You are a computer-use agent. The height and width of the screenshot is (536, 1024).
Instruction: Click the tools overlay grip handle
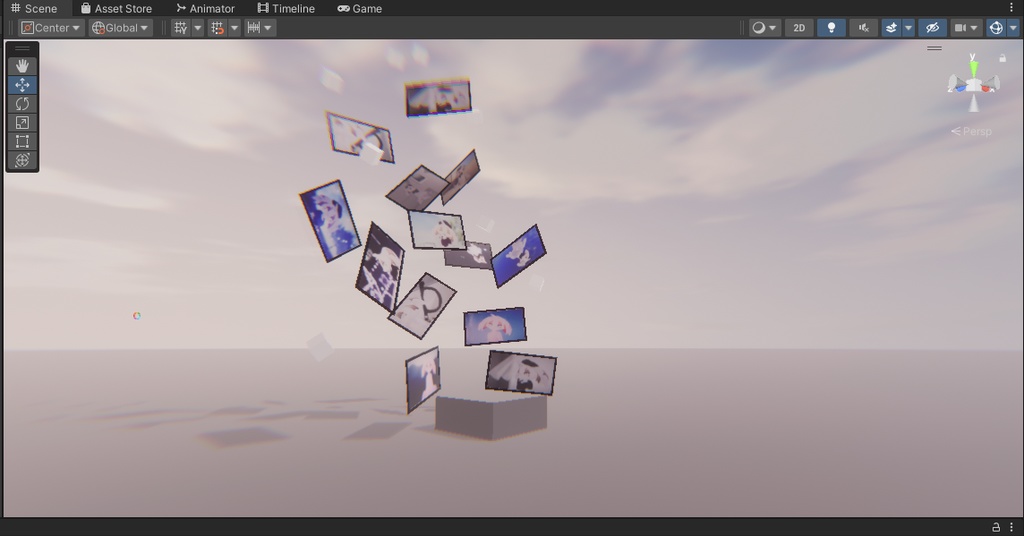(22, 48)
